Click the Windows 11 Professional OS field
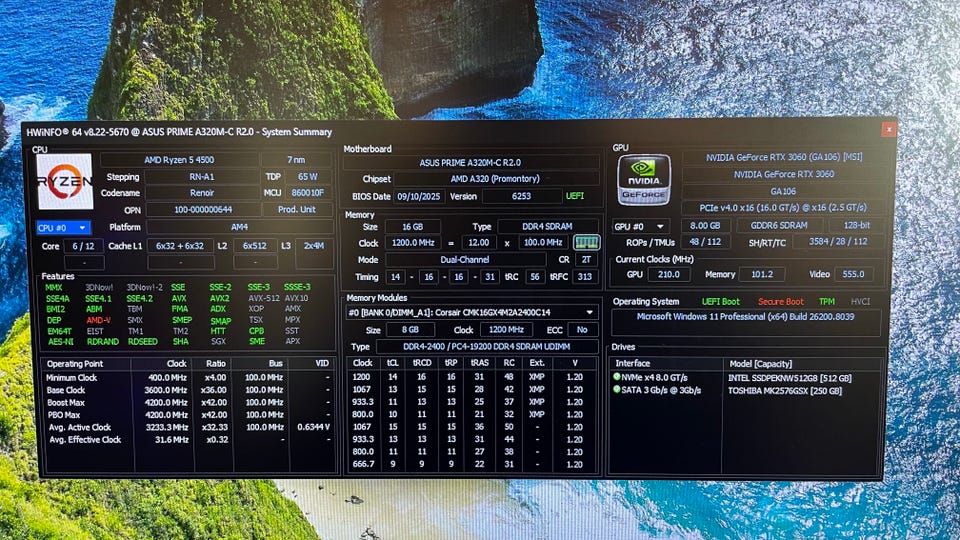Viewport: 960px width, 540px height. [746, 317]
